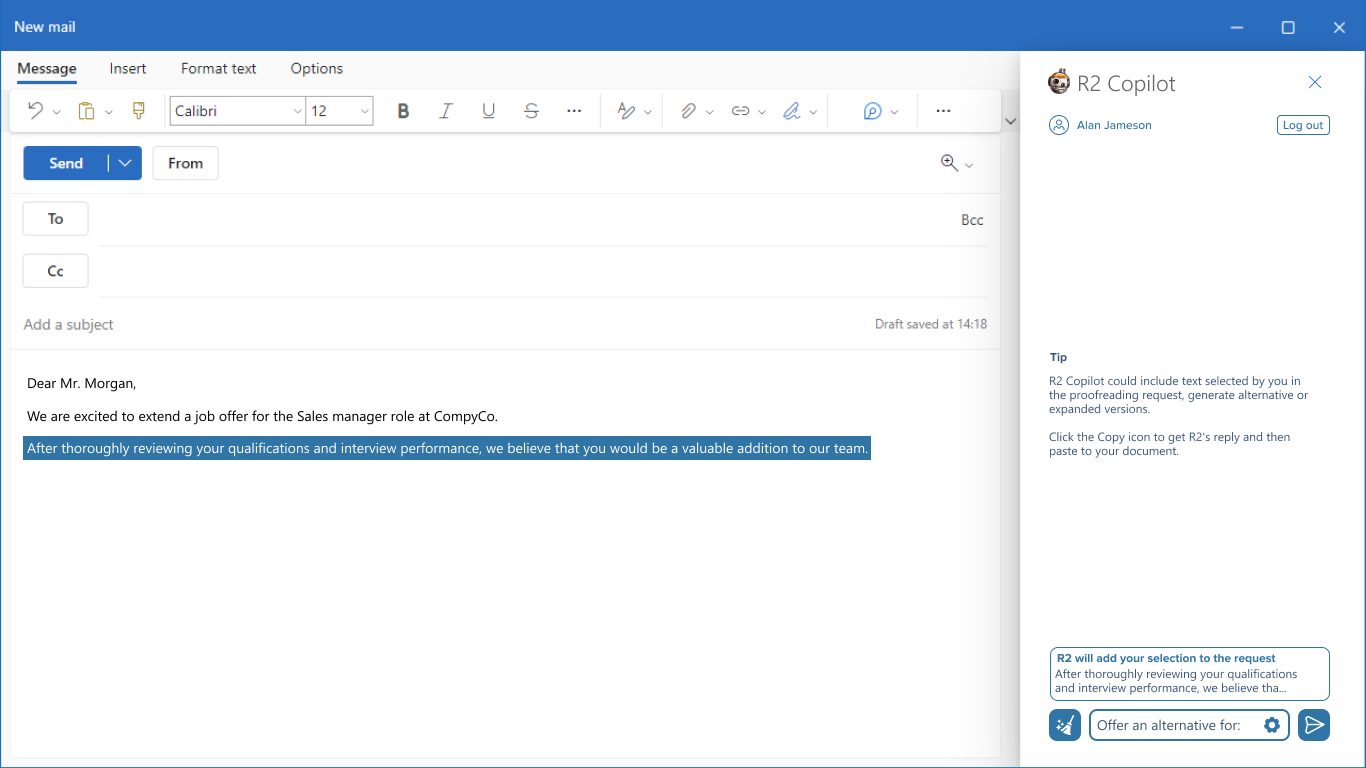Open the Undo history dropdown arrow
1366x768 pixels.
56,112
